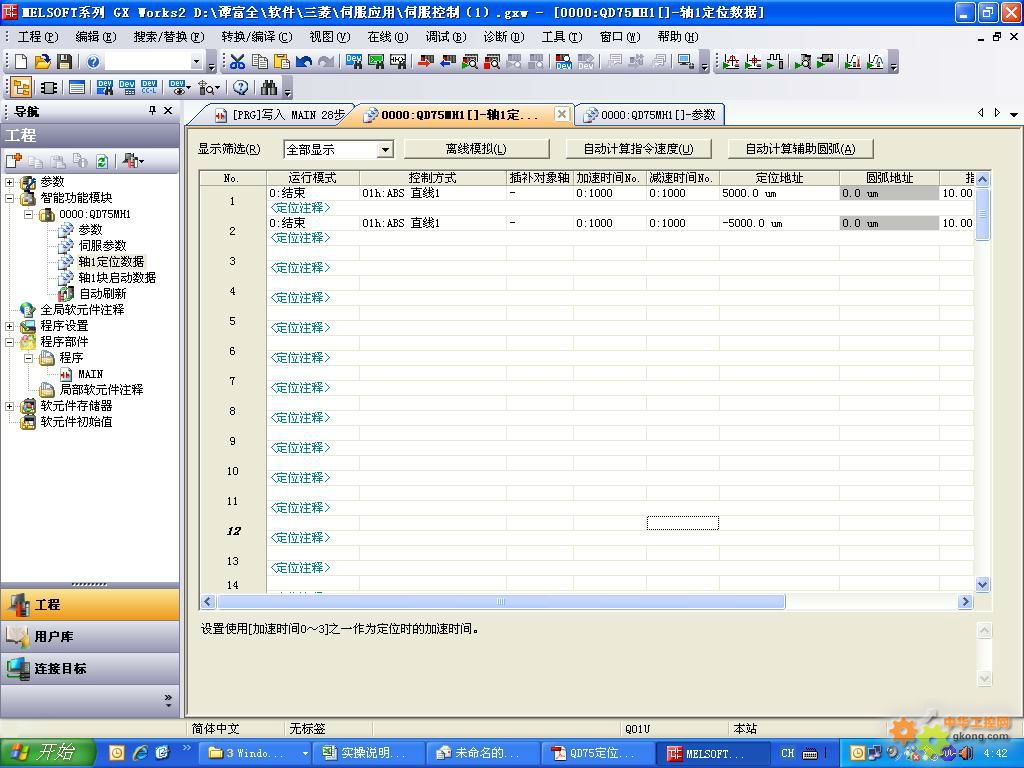The image size is (1024, 768).
Task: Open the toolbar combo box dropdown arrow
Action: pos(196,62)
